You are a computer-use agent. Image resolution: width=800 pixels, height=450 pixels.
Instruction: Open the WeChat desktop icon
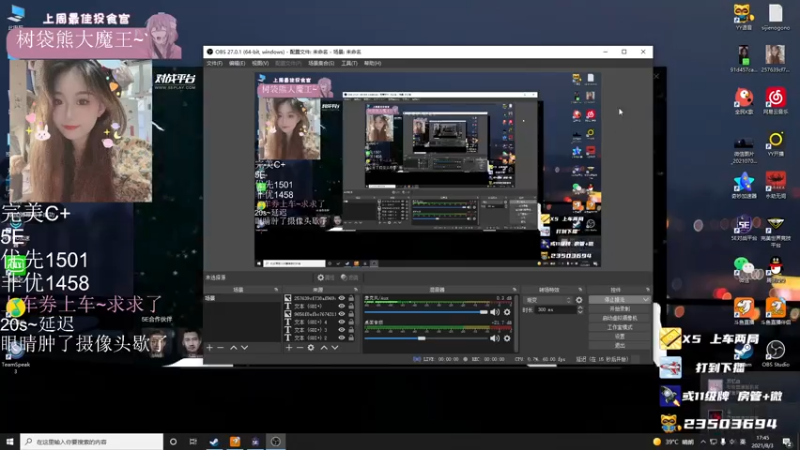[743, 269]
